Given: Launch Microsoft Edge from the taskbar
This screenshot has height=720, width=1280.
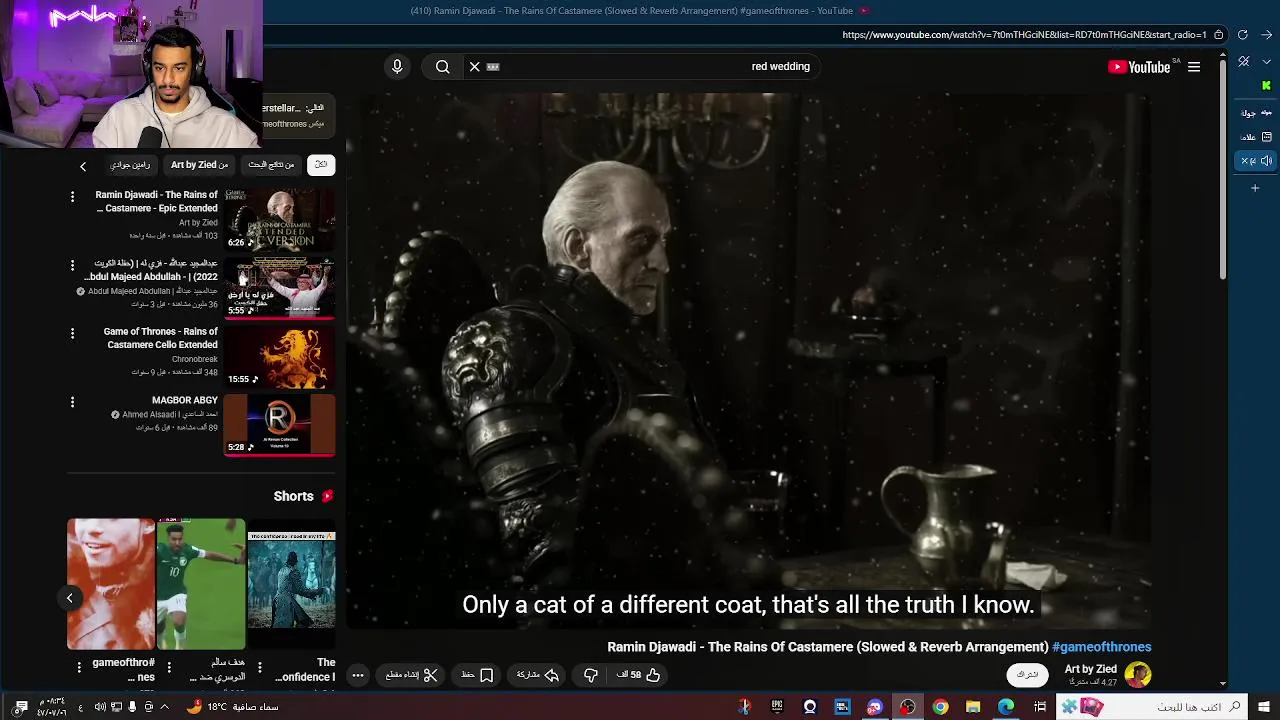Looking at the screenshot, I should click(1006, 707).
